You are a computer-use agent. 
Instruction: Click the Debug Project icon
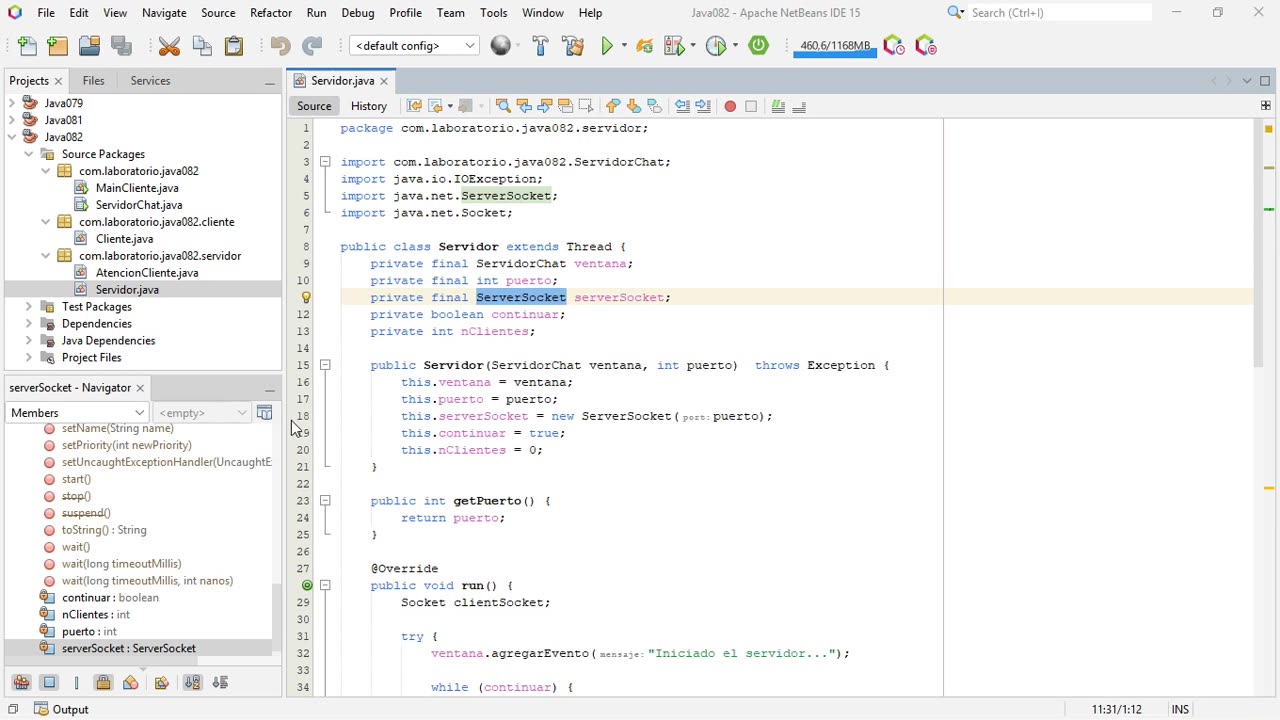(674, 46)
